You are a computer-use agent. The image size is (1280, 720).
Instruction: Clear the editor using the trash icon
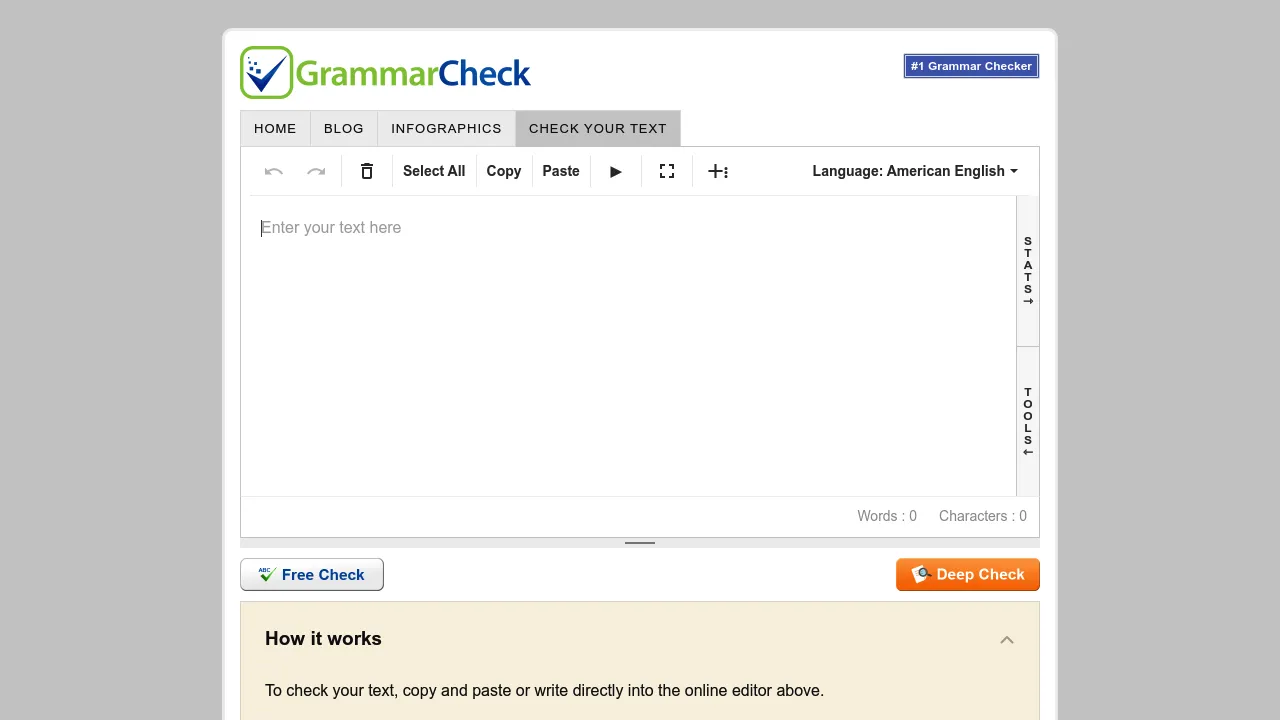click(x=366, y=171)
